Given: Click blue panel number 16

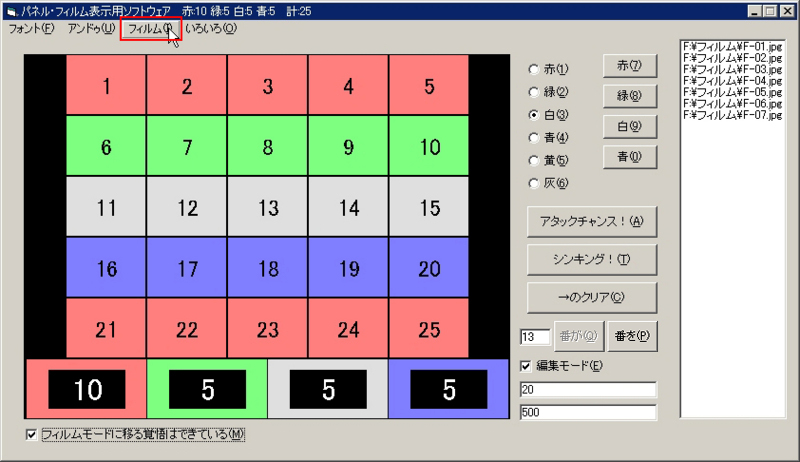Looking at the screenshot, I should click(x=106, y=267).
